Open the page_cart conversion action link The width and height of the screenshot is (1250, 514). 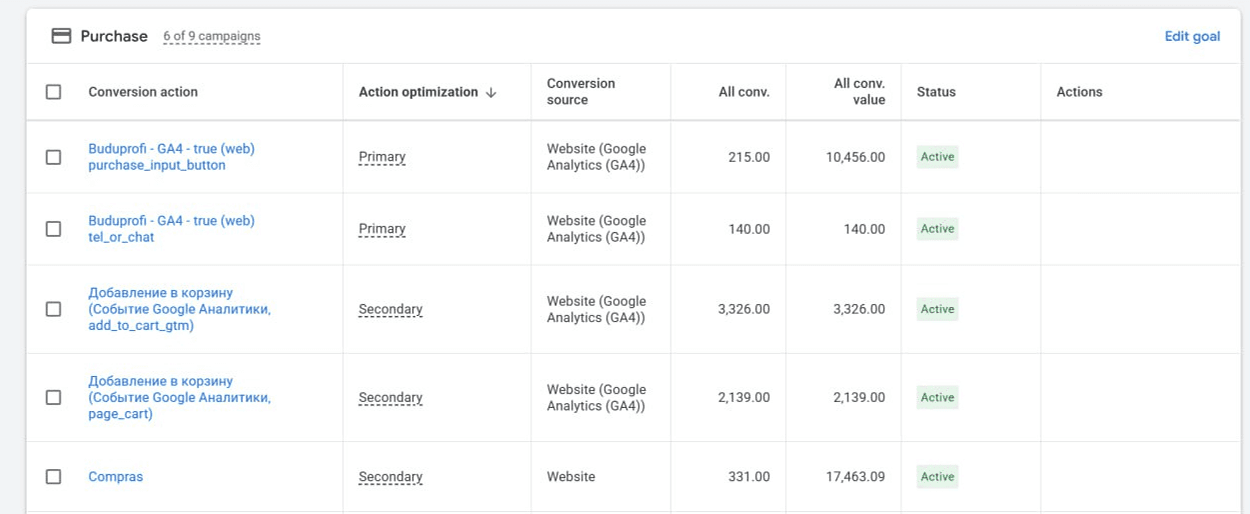click(x=179, y=397)
